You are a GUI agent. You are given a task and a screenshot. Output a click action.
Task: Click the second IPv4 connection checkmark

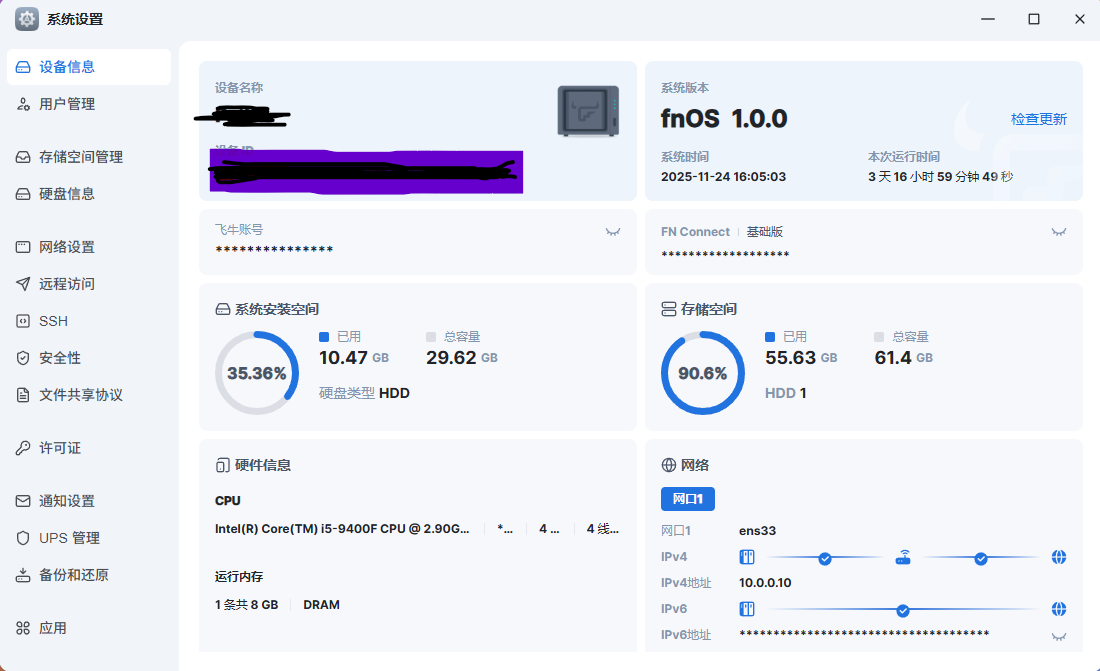pyautogui.click(x=981, y=559)
